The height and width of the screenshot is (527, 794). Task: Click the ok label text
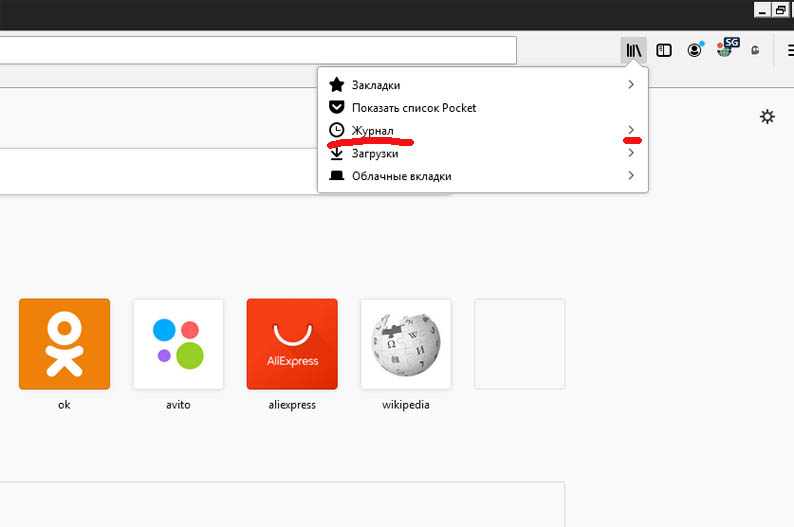pyautogui.click(x=64, y=404)
